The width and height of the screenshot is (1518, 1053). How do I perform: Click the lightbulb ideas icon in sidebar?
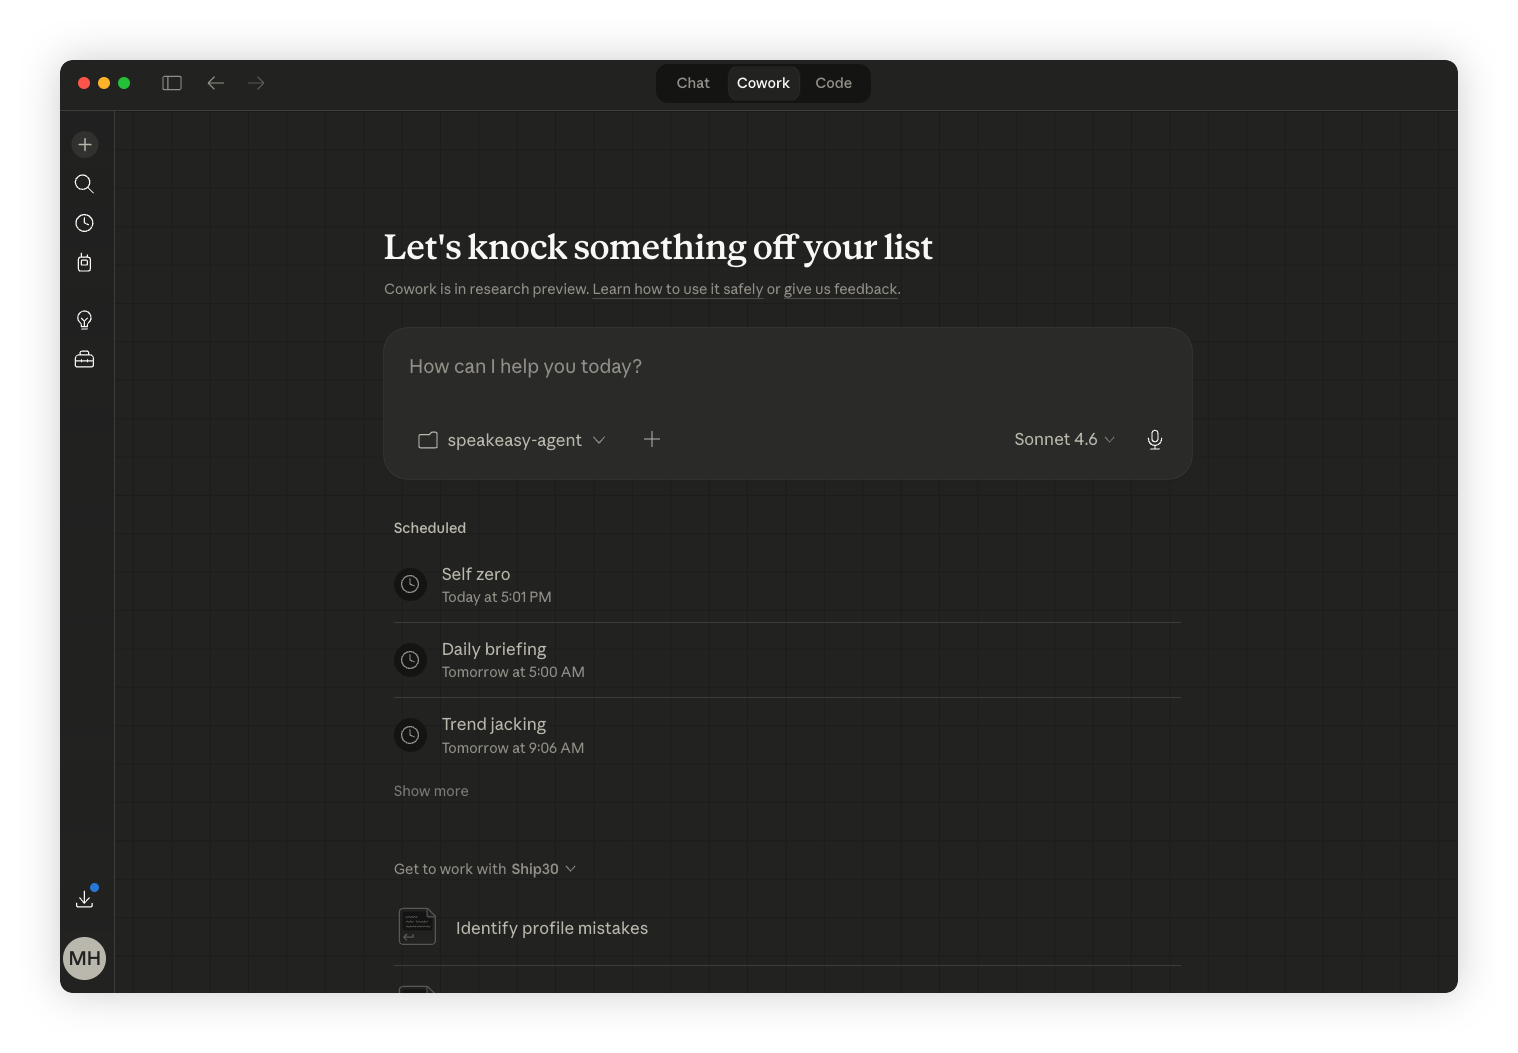(x=85, y=320)
